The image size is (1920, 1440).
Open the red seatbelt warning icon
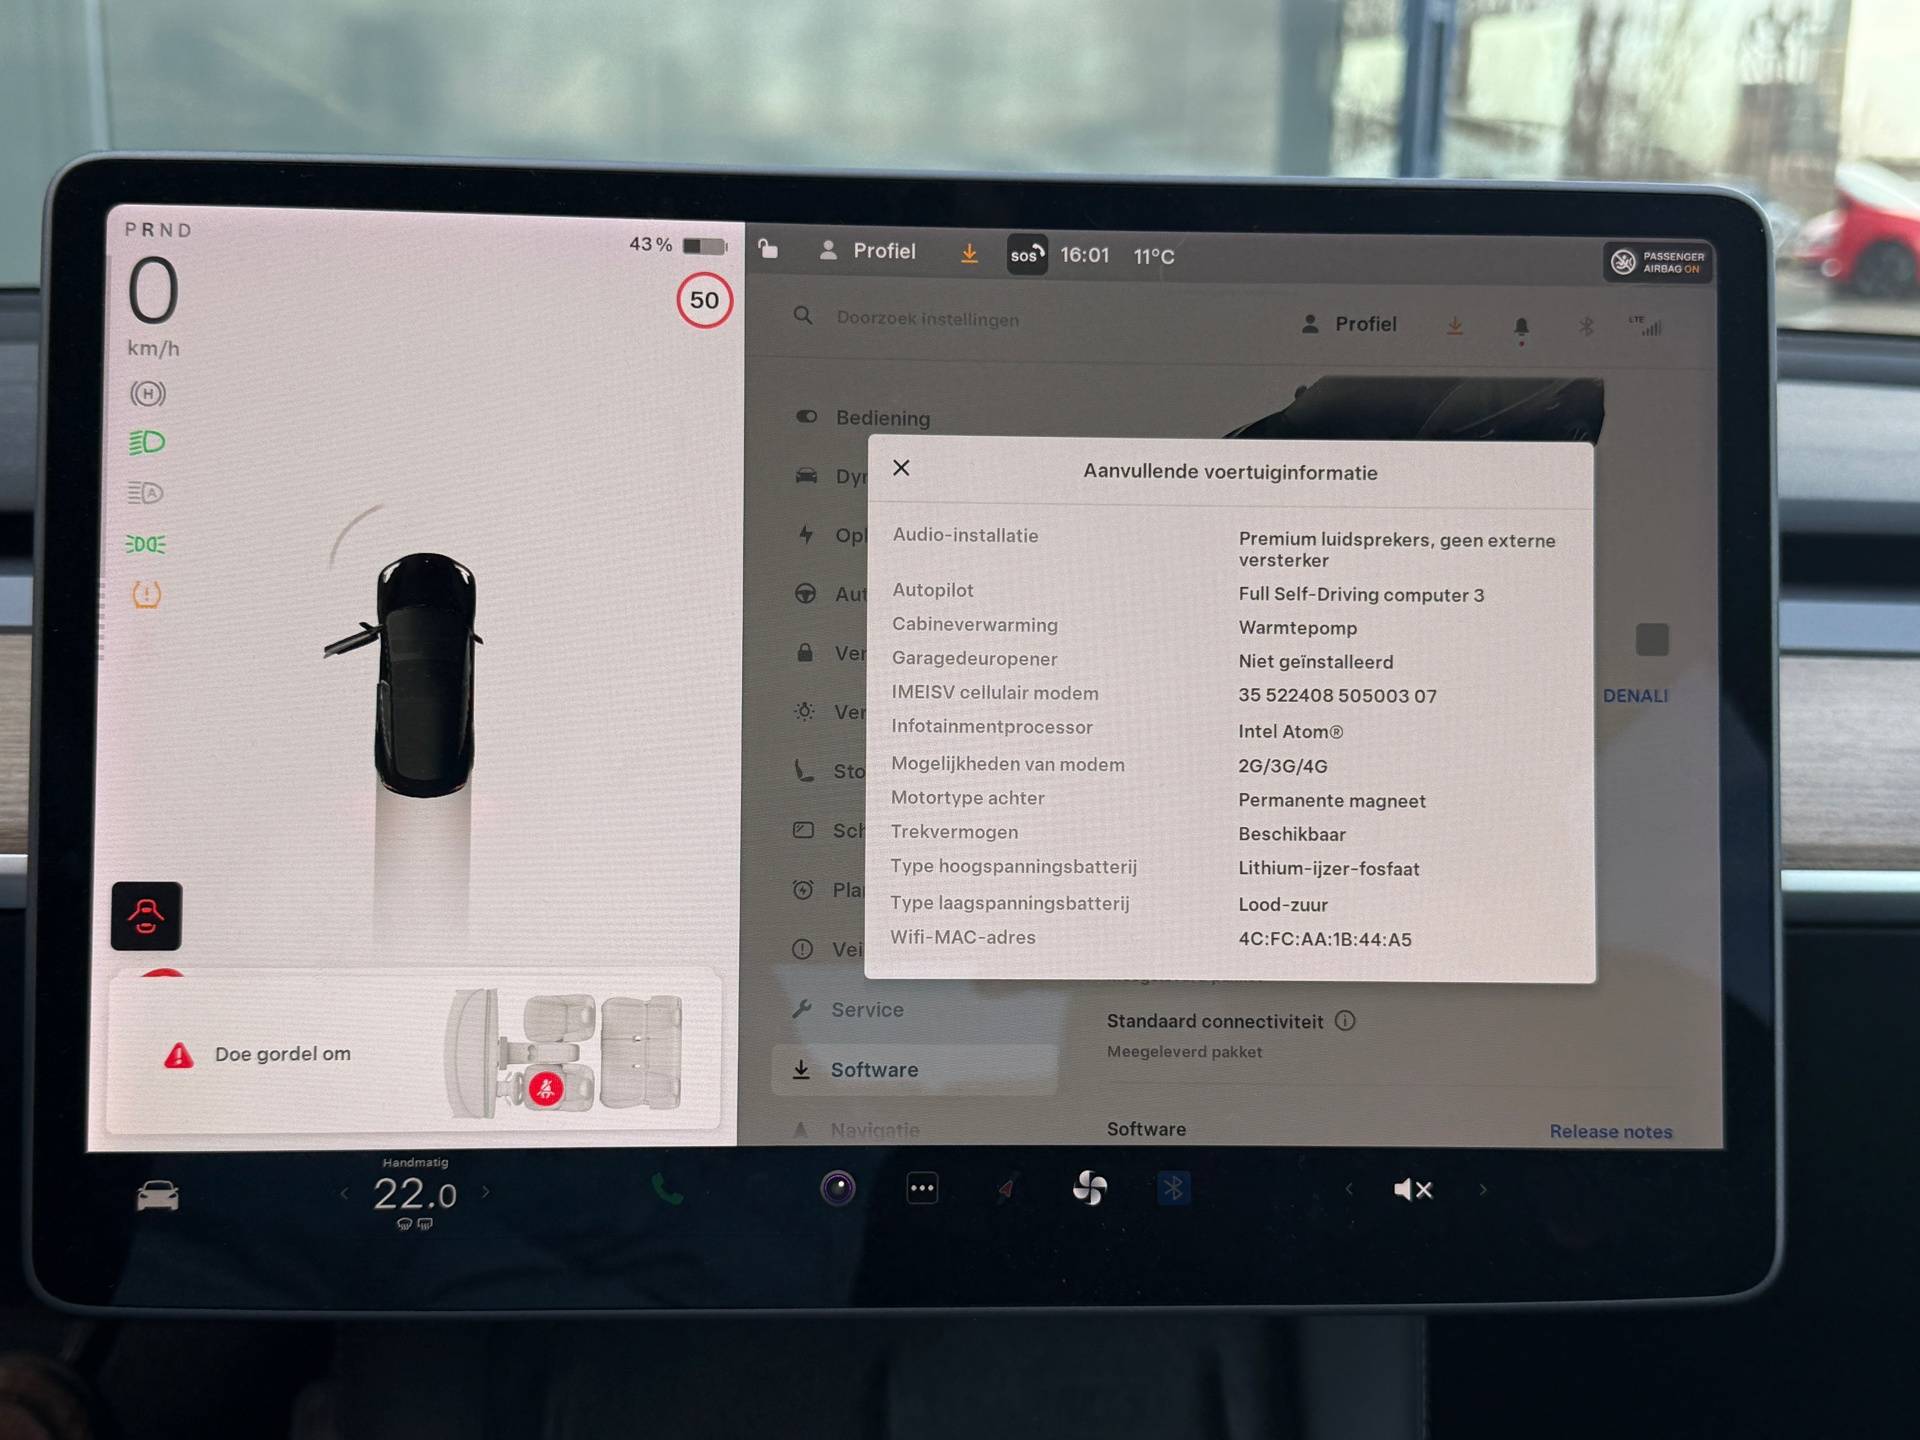[x=146, y=916]
